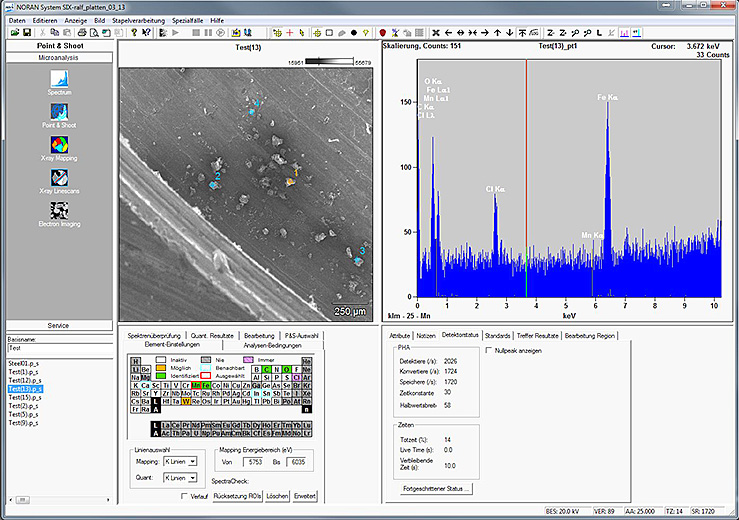Click the up arrow scale icon

[497, 33]
